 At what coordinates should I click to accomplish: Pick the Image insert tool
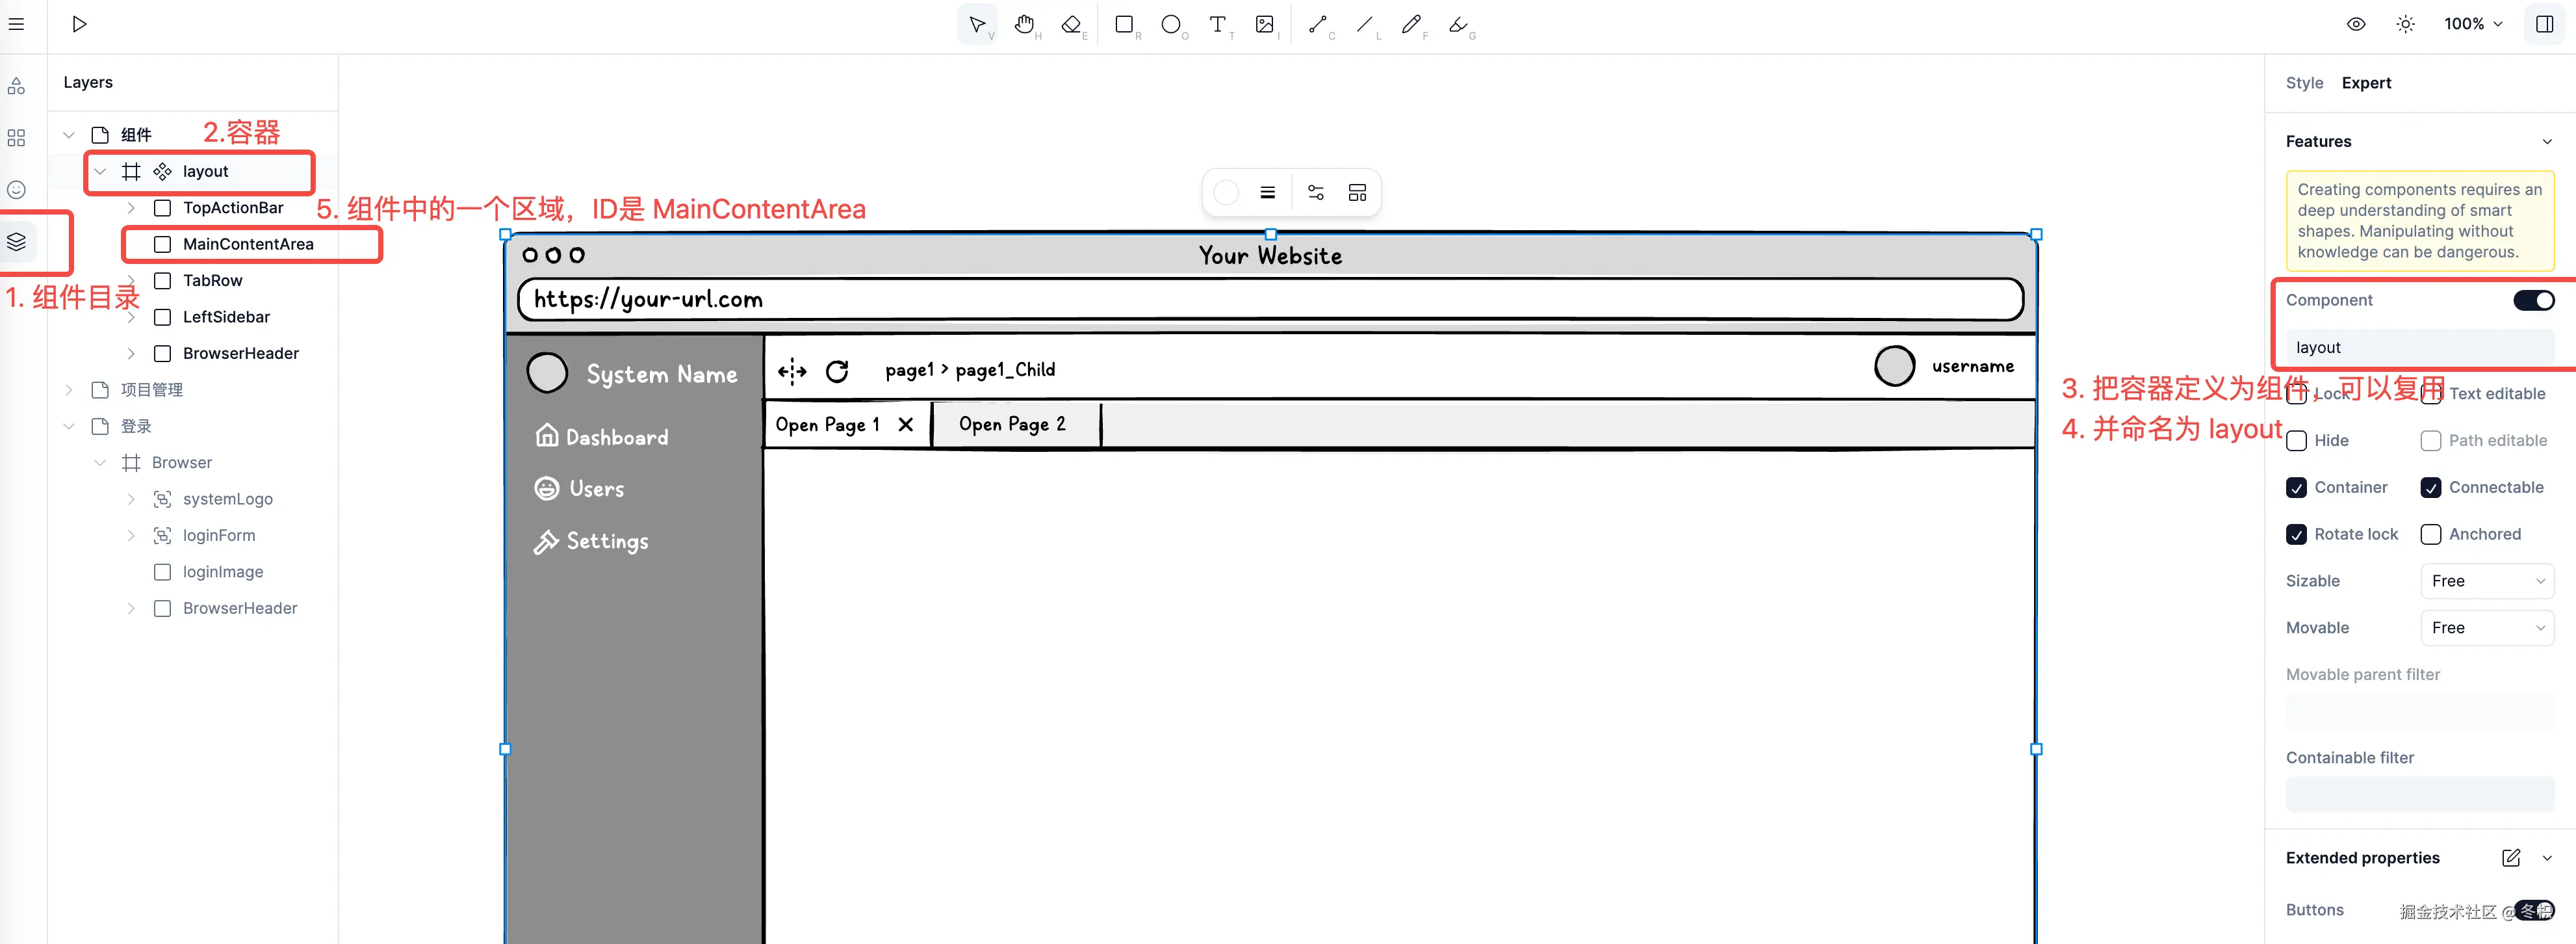coord(1266,25)
